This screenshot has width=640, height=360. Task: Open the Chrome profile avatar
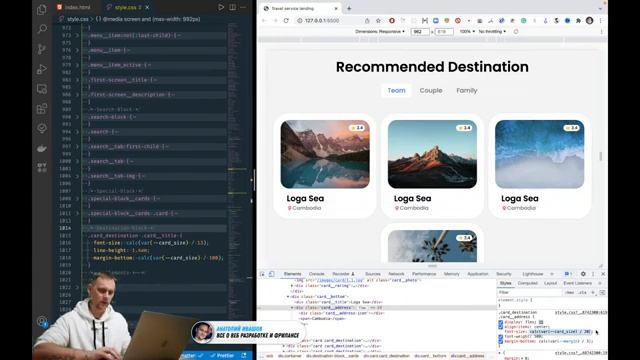click(x=589, y=20)
